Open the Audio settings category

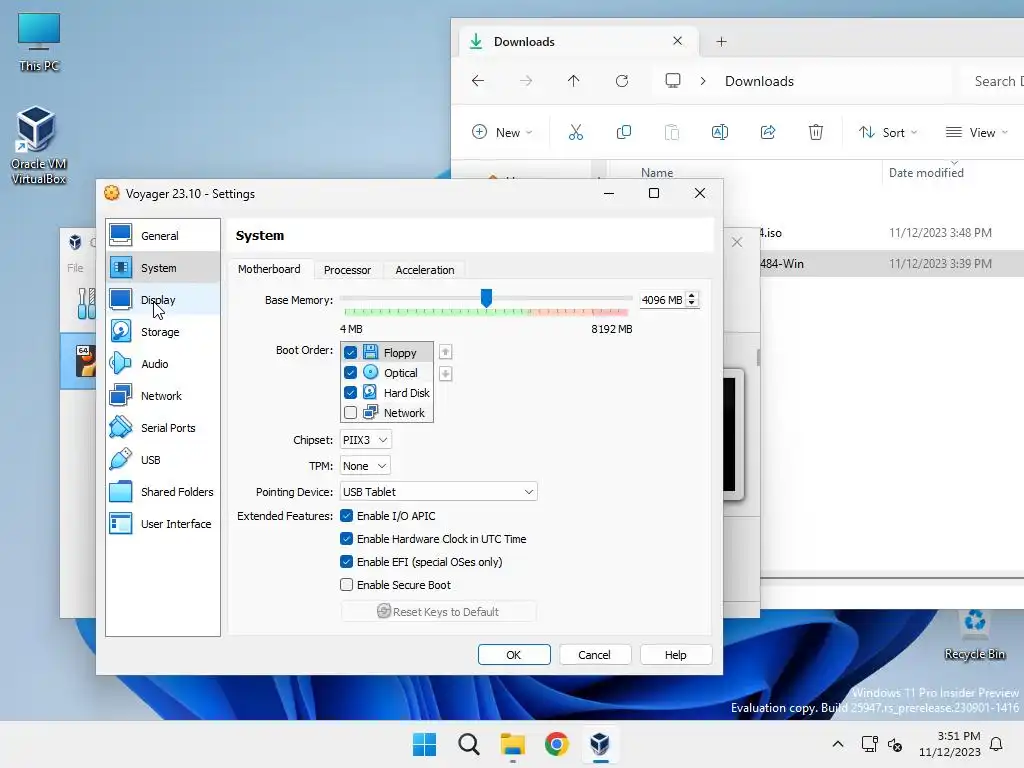point(163,364)
